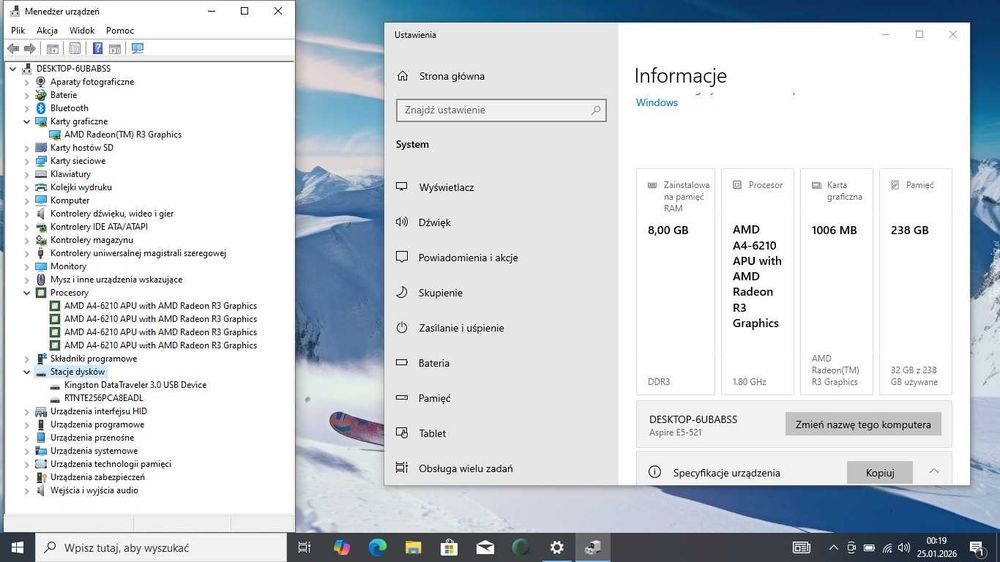The height and width of the screenshot is (562, 1000).
Task: Open Bateria settings page
Action: (x=434, y=363)
